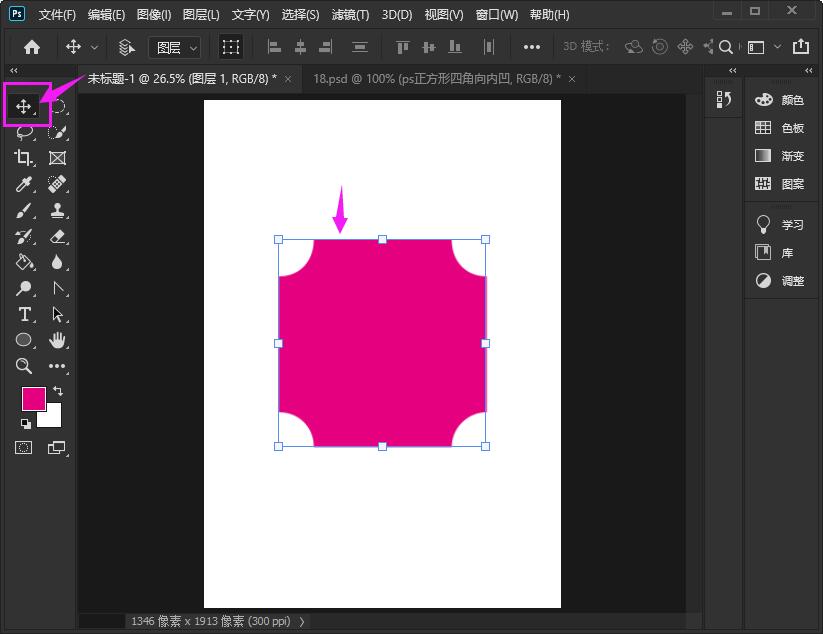Open the 调整 panel
Viewport: 823px width, 634px height.
(779, 281)
